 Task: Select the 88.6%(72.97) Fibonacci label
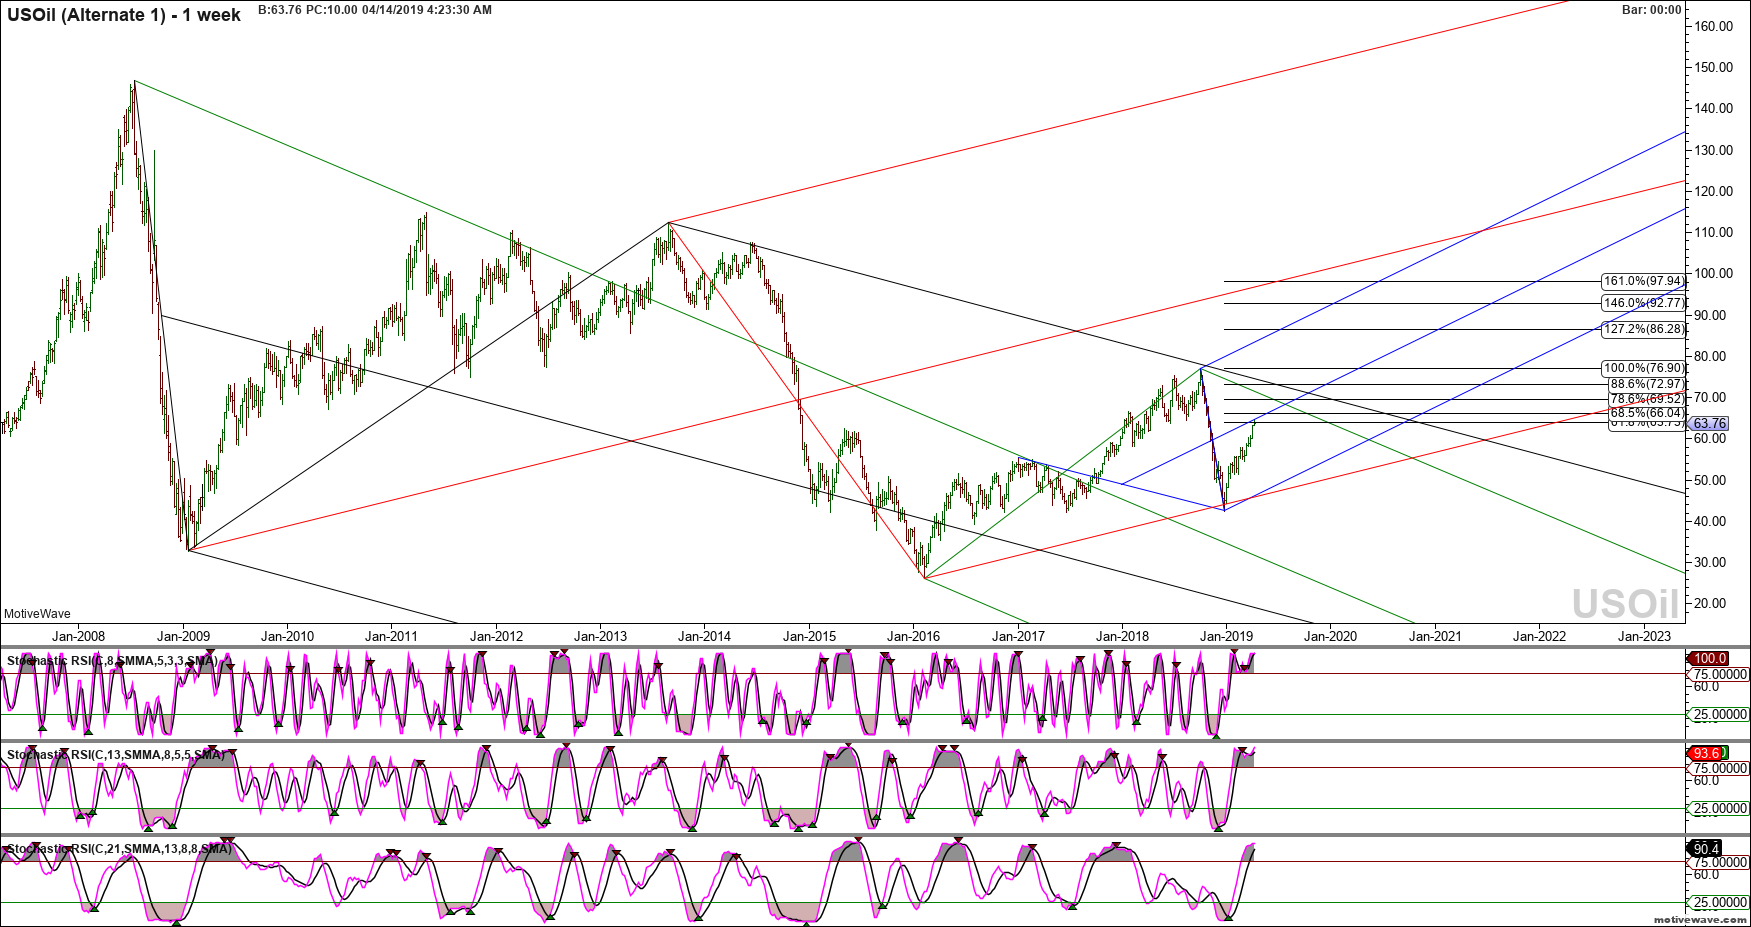point(1646,384)
